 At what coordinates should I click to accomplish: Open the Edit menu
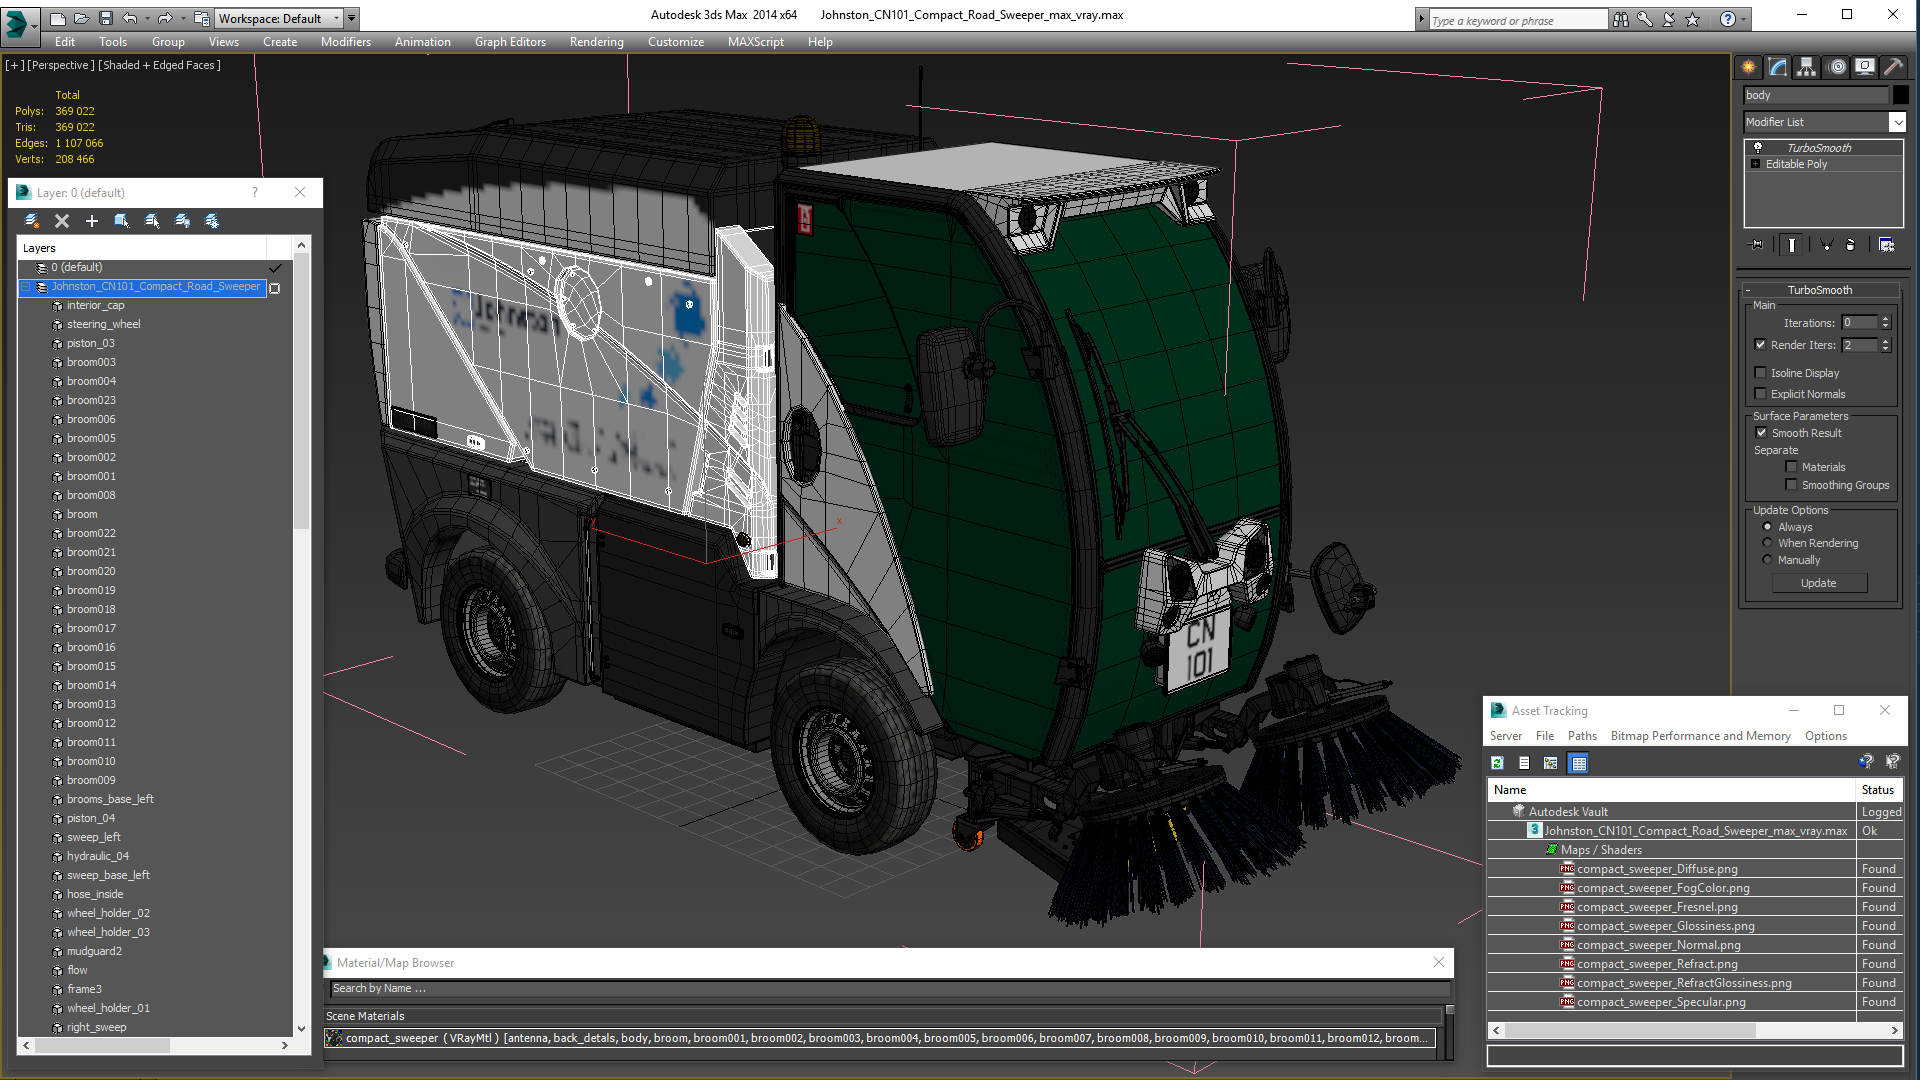click(65, 42)
